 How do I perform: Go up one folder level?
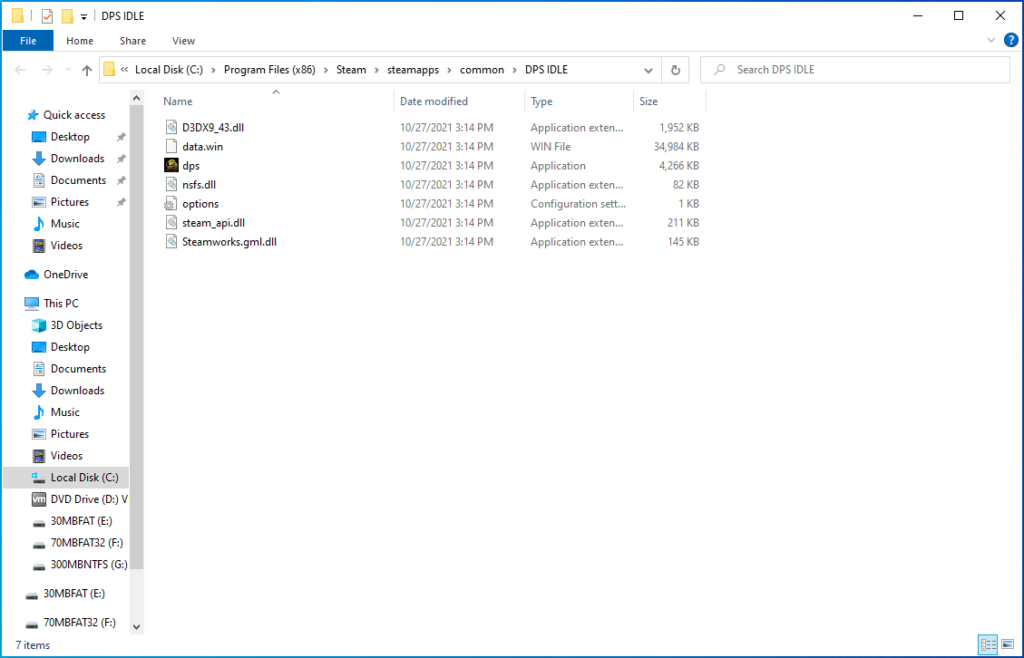click(x=86, y=69)
